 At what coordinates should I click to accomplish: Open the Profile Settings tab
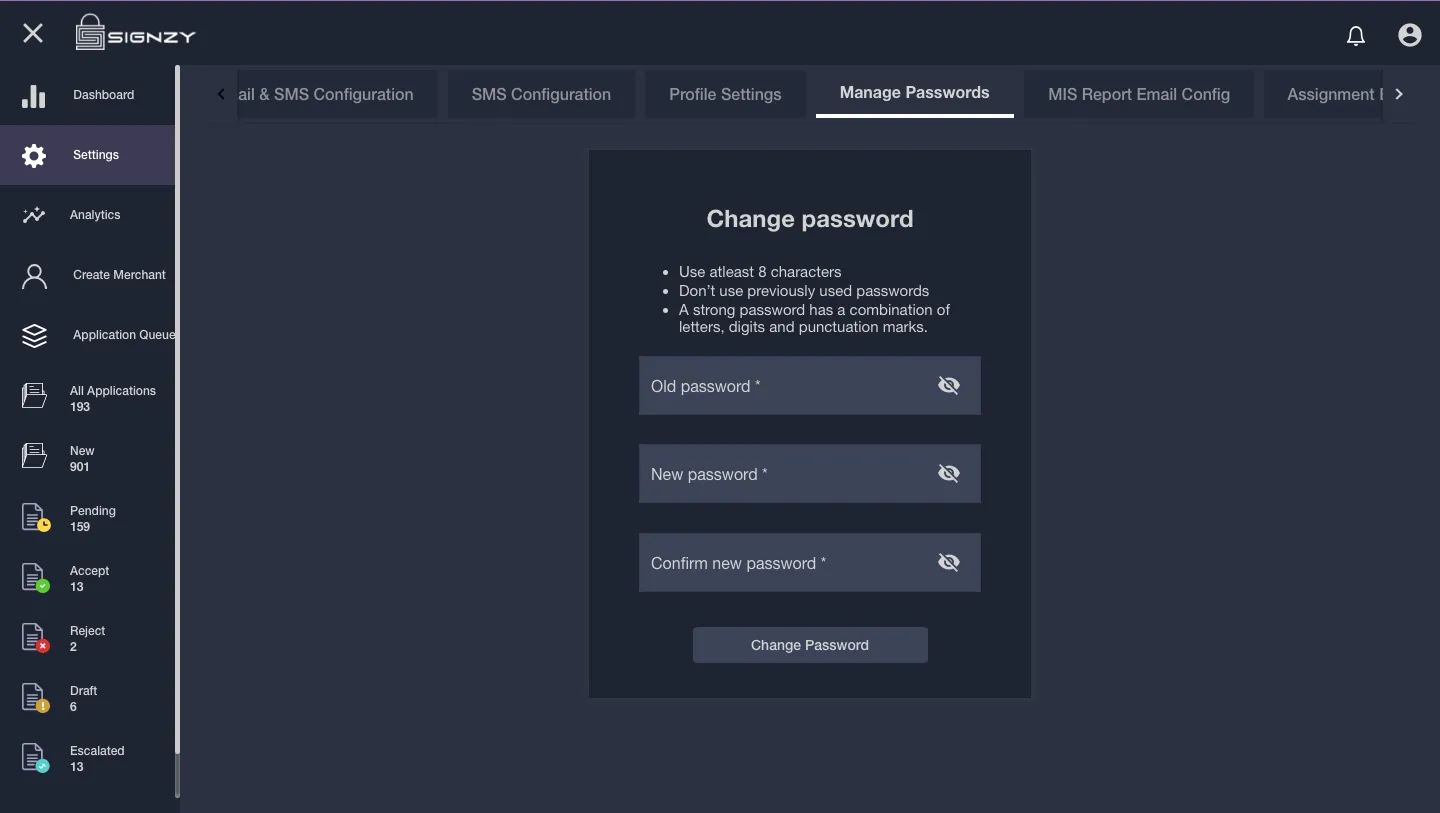pyautogui.click(x=725, y=94)
